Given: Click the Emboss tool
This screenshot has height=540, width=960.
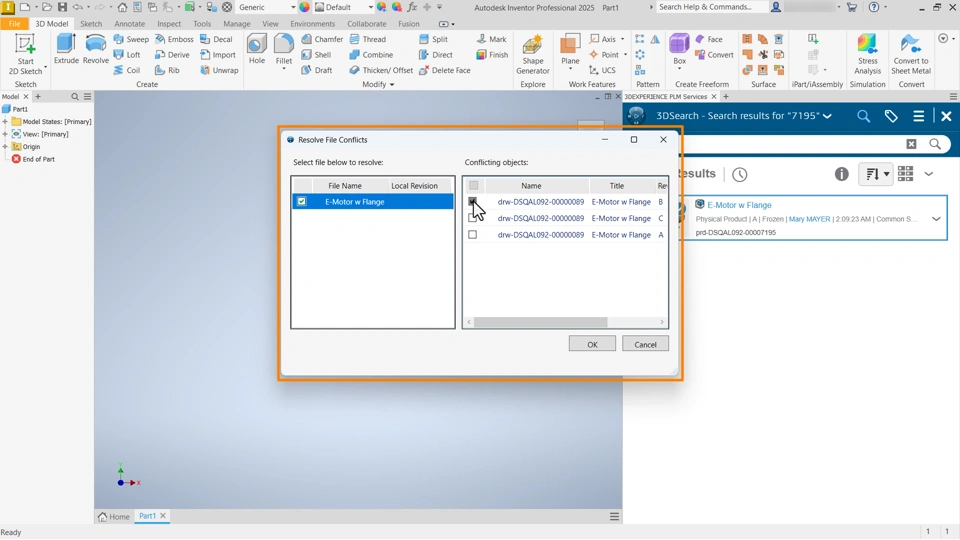Looking at the screenshot, I should point(174,39).
